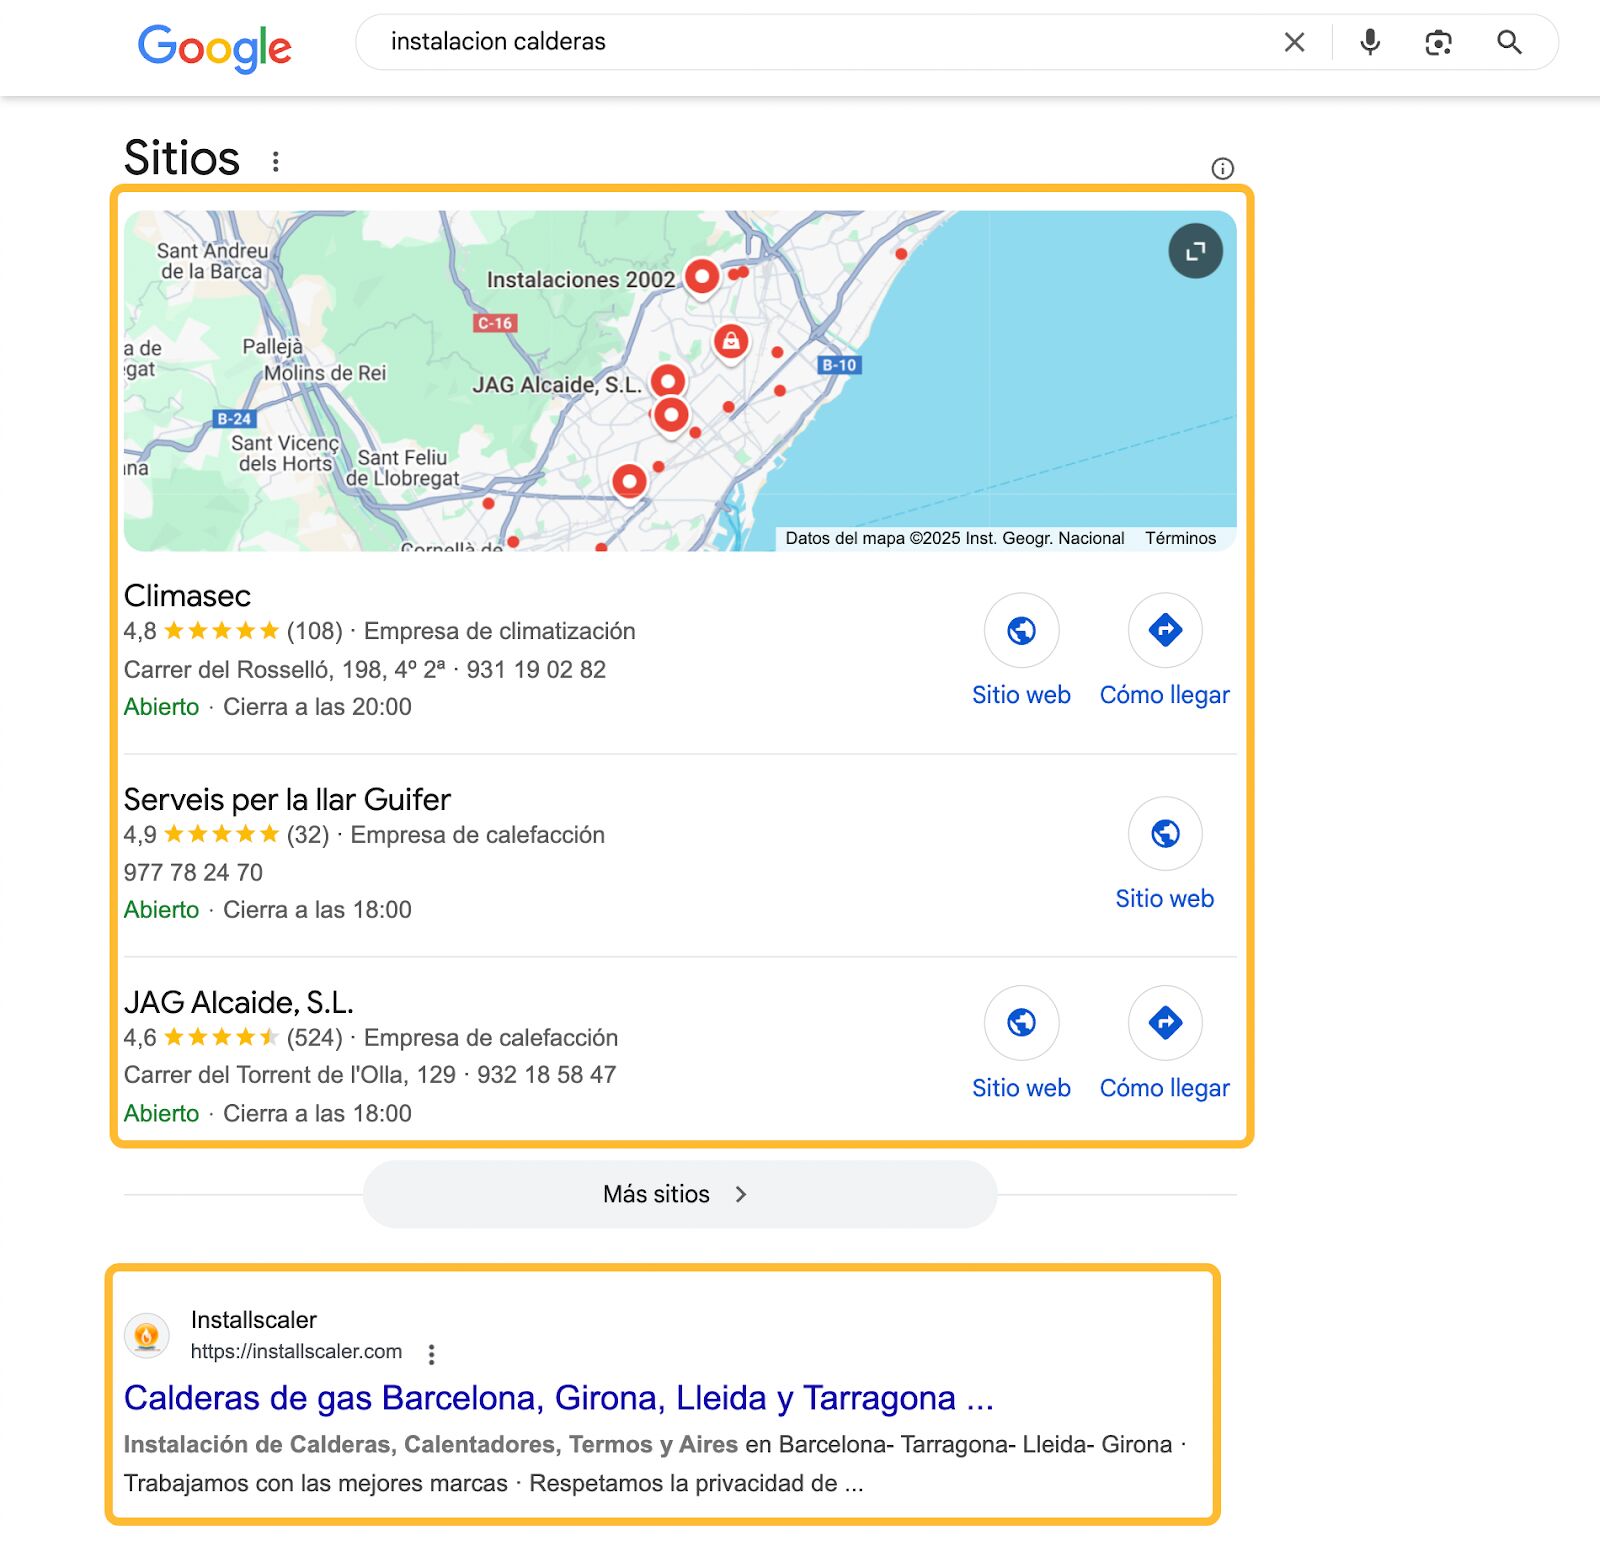Image resolution: width=1600 pixels, height=1541 pixels.
Task: Click JAG Alcaide phone 932 18 58 47
Action: tap(546, 1075)
